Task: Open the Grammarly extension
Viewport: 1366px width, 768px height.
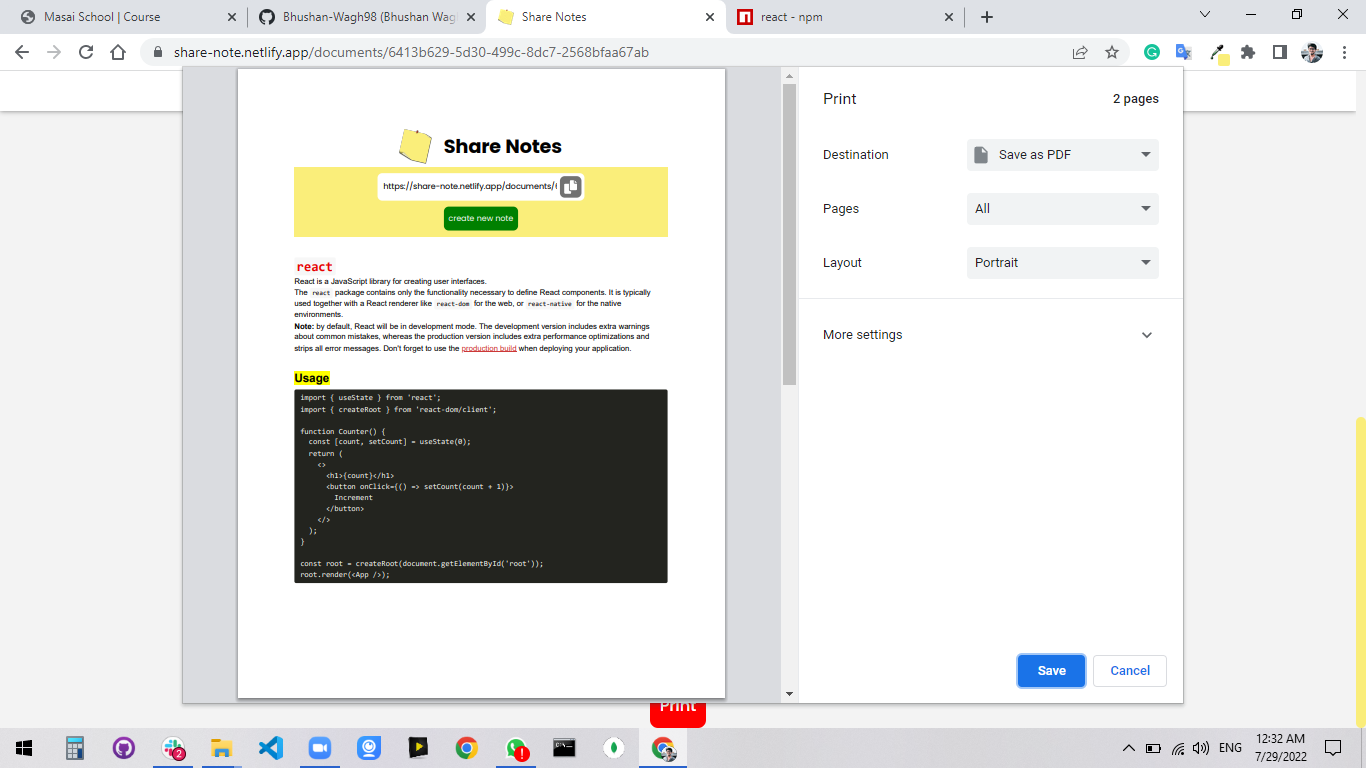Action: pos(1152,52)
